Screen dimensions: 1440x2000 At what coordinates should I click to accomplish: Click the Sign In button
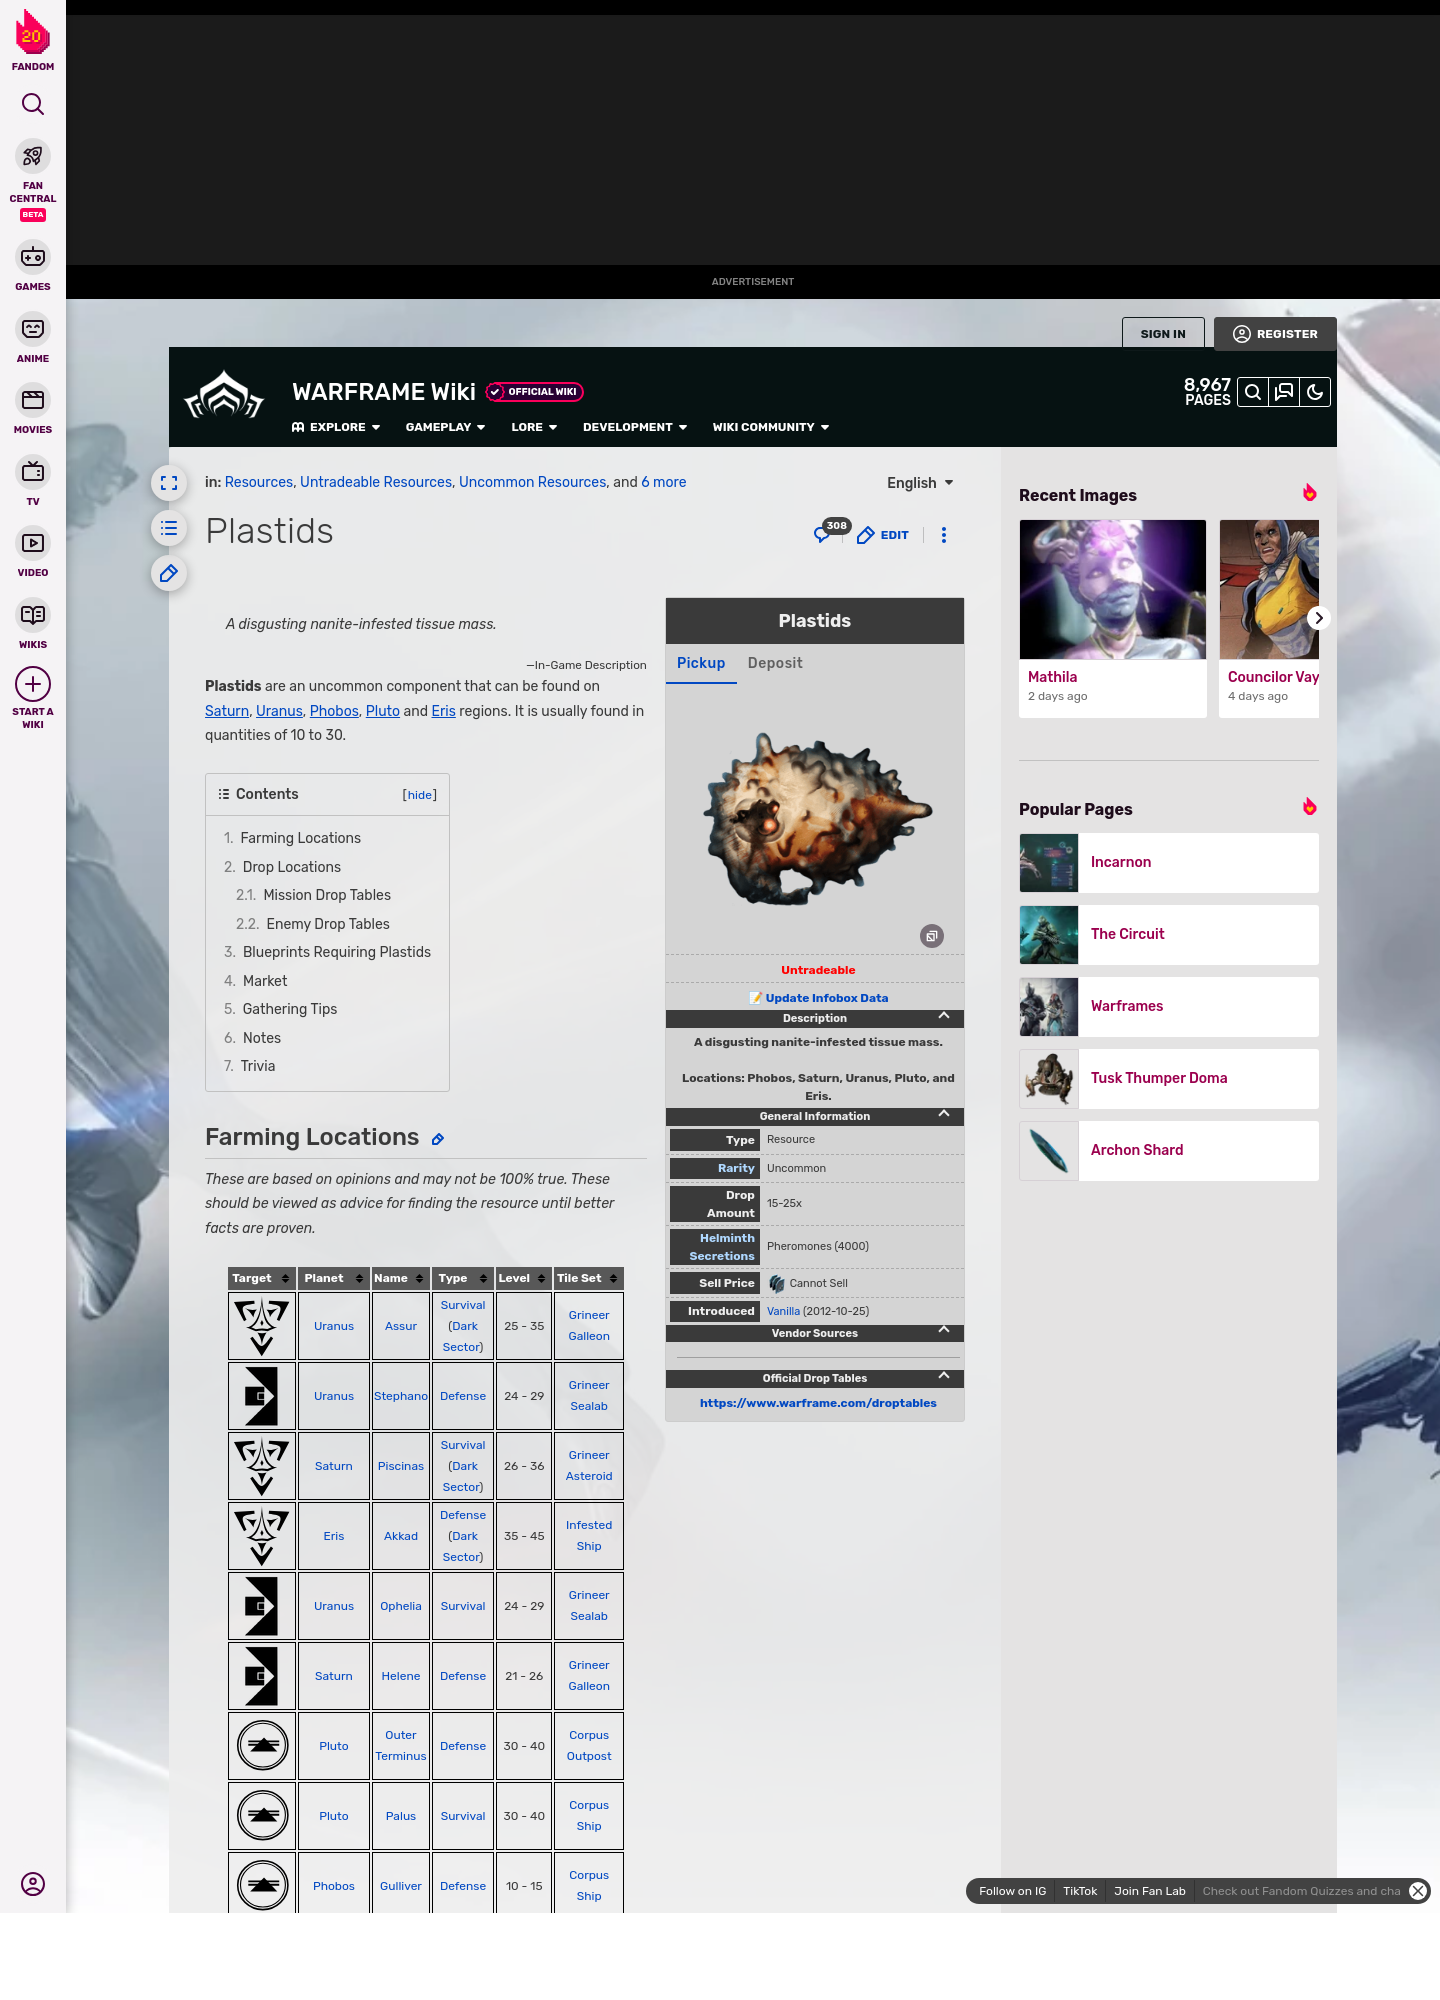[x=1163, y=334]
